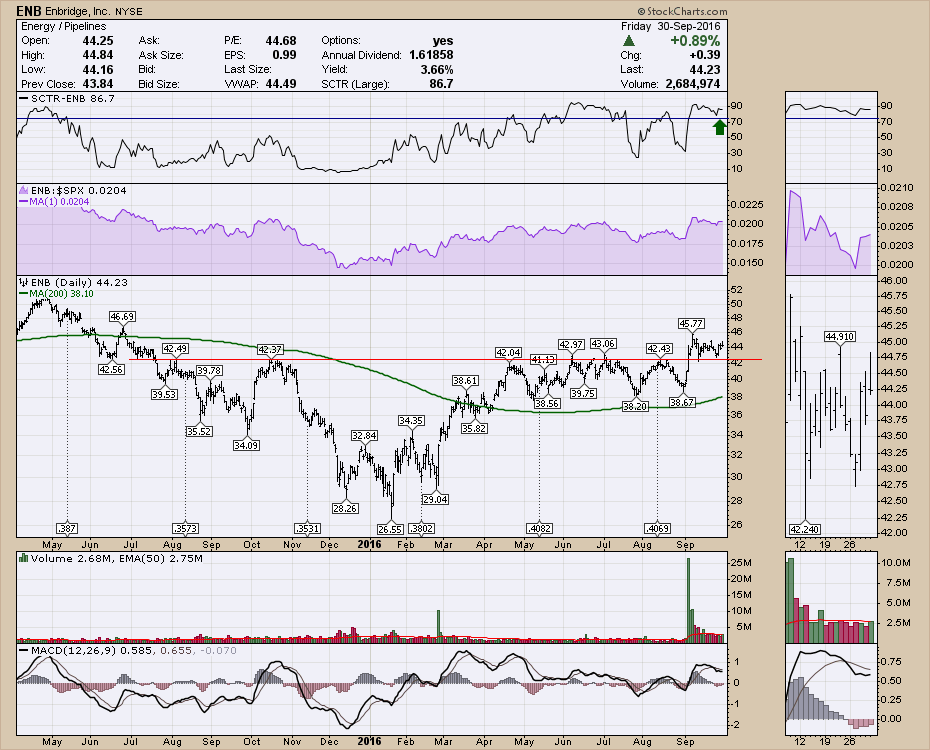This screenshot has height=750, width=930.
Task: Click the Volume 2.68M, EMA(50) legend
Action: [x=116, y=558]
